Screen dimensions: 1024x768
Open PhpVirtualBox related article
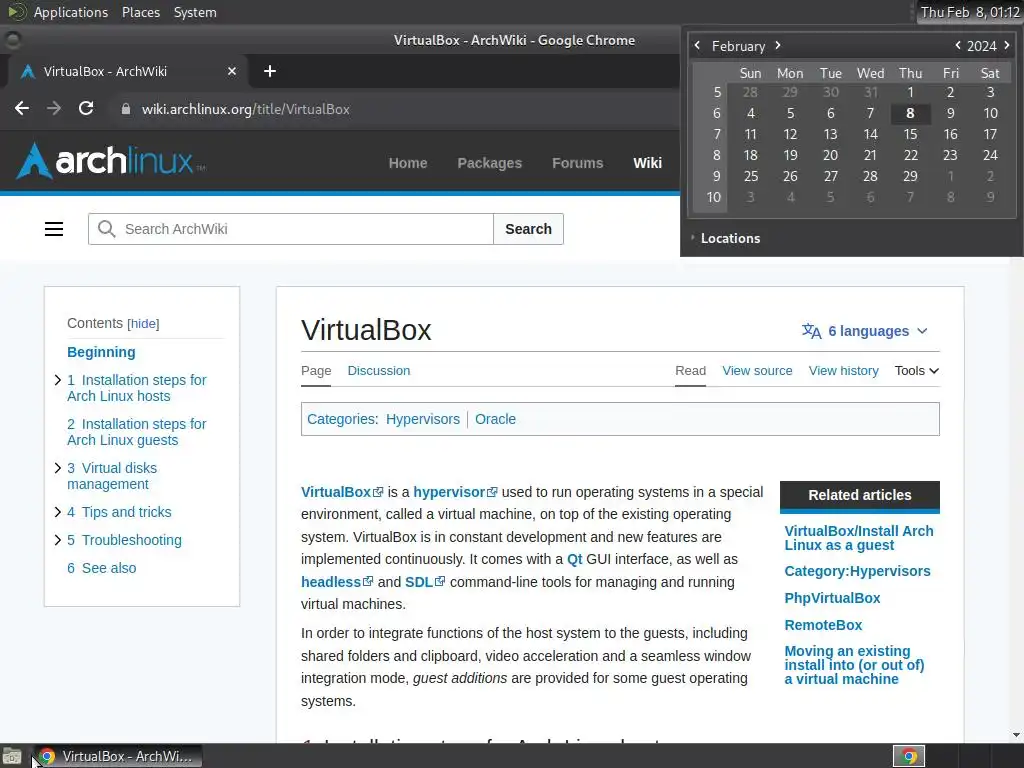(832, 598)
